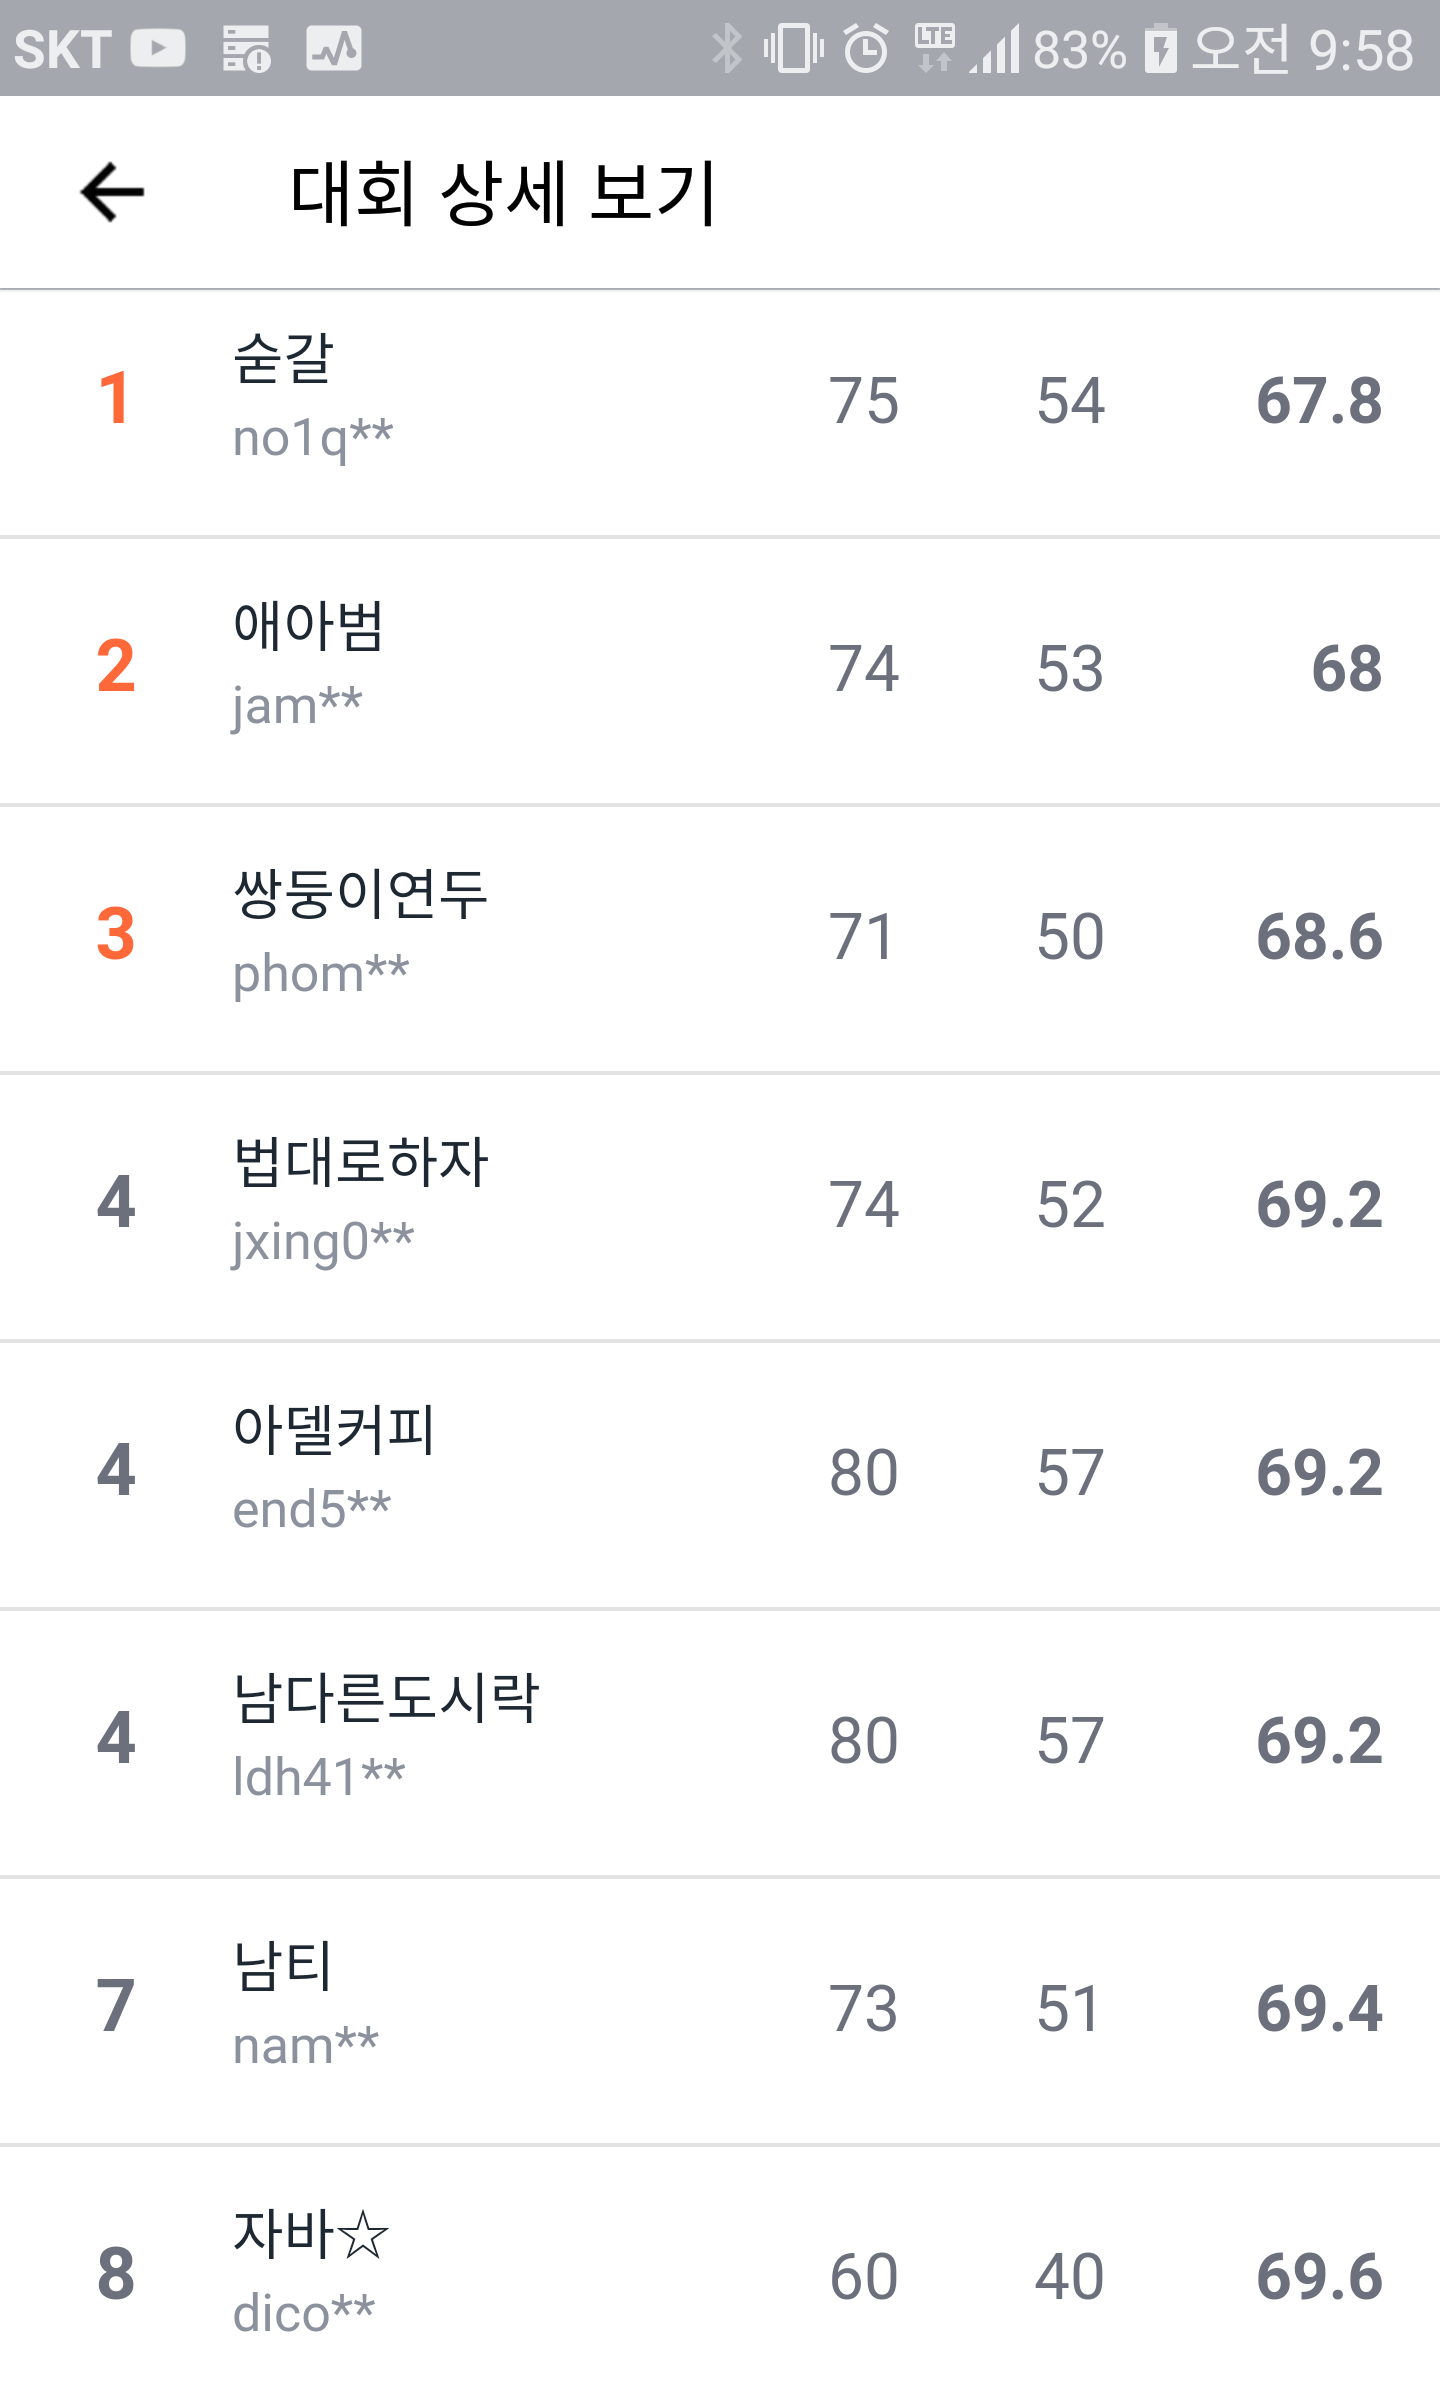
Task: Tap YouTube notification icon in status bar
Action: (158, 49)
